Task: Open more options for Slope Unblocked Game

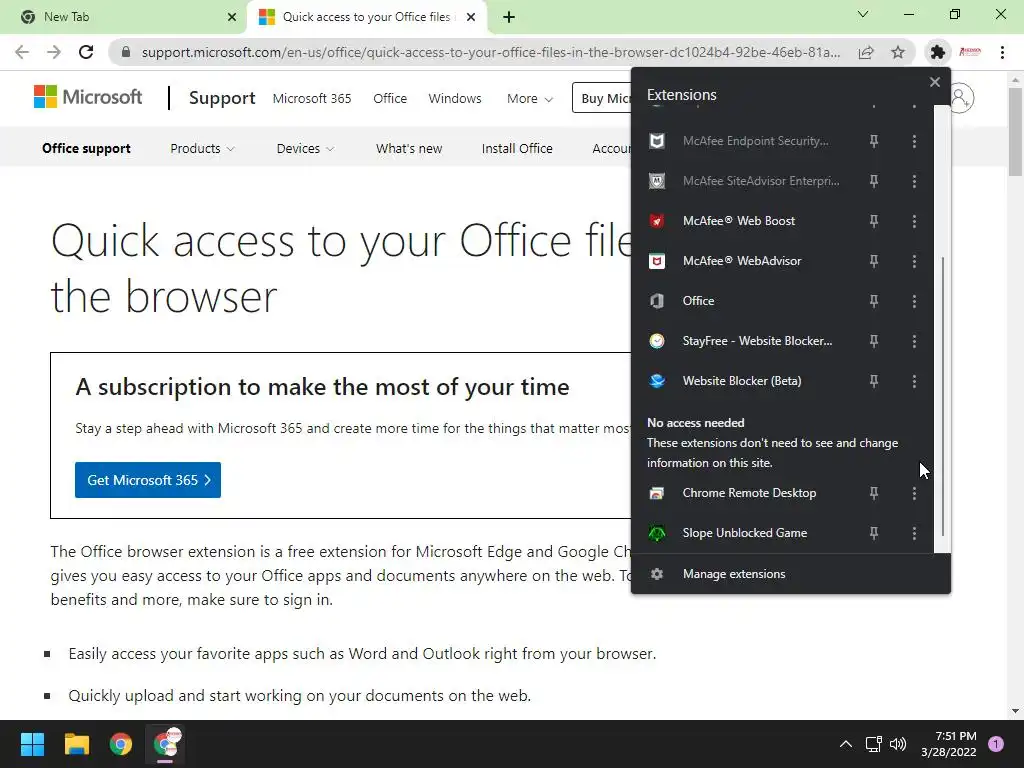Action: [x=914, y=533]
